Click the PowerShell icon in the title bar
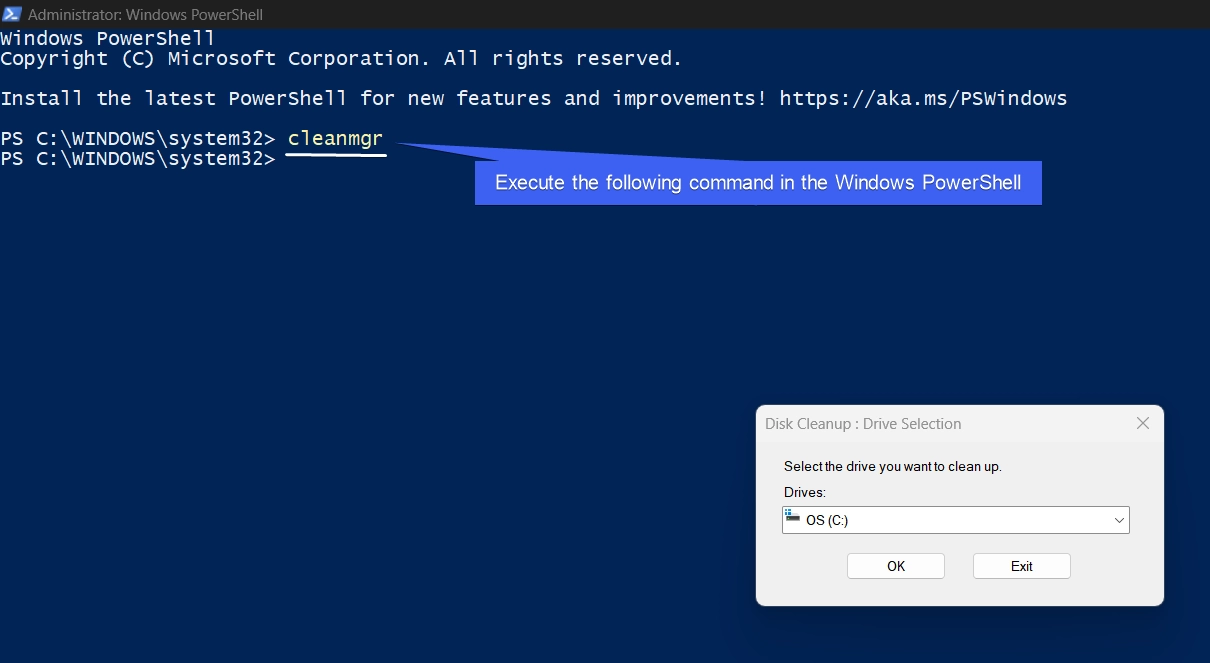1210x663 pixels. click(x=12, y=15)
